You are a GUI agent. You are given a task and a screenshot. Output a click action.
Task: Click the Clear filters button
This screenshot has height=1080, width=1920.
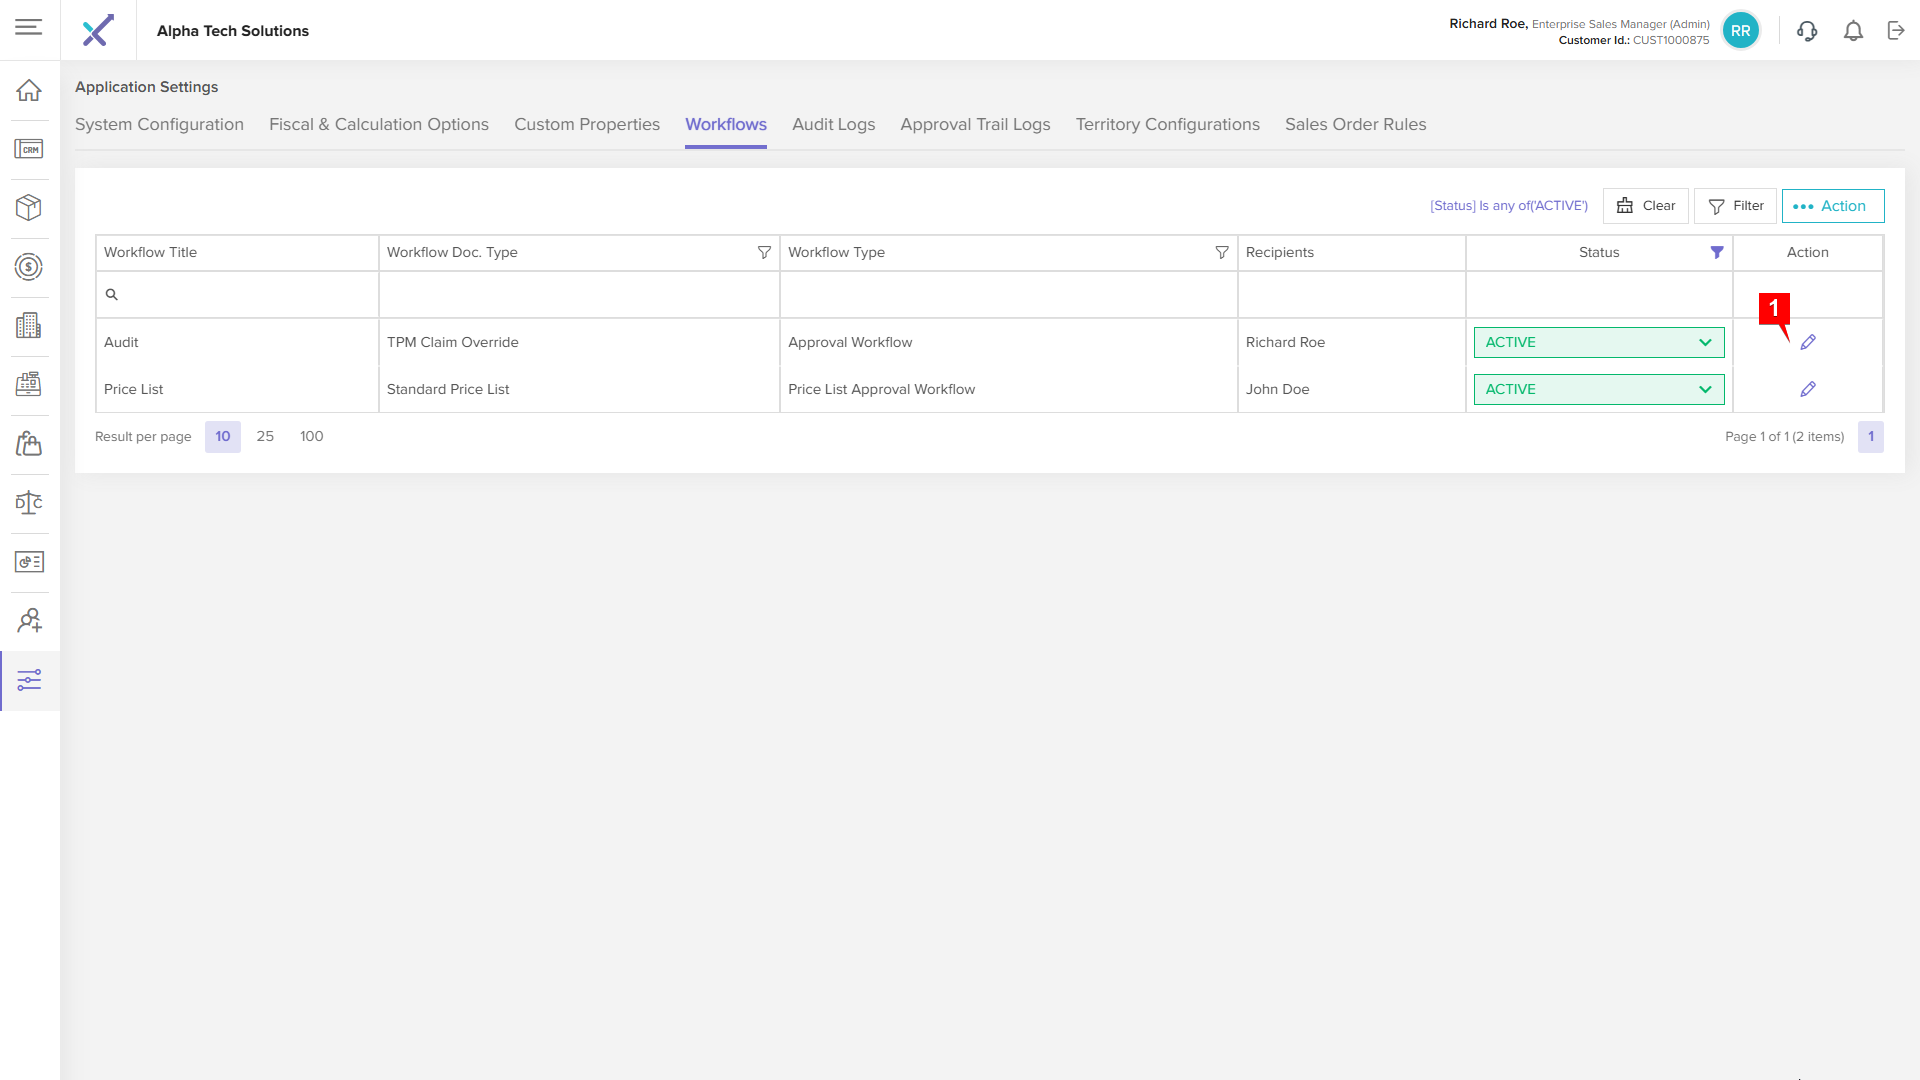(1645, 206)
